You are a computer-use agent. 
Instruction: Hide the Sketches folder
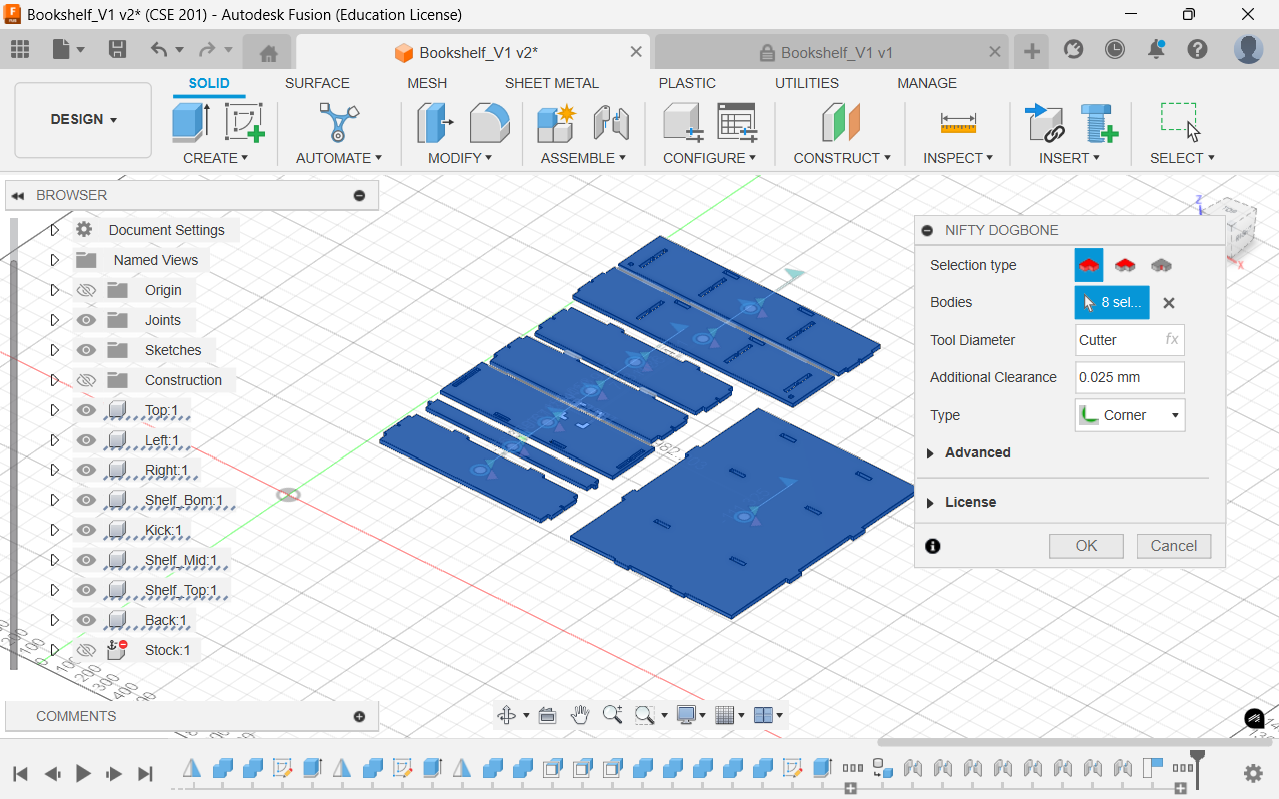click(86, 350)
